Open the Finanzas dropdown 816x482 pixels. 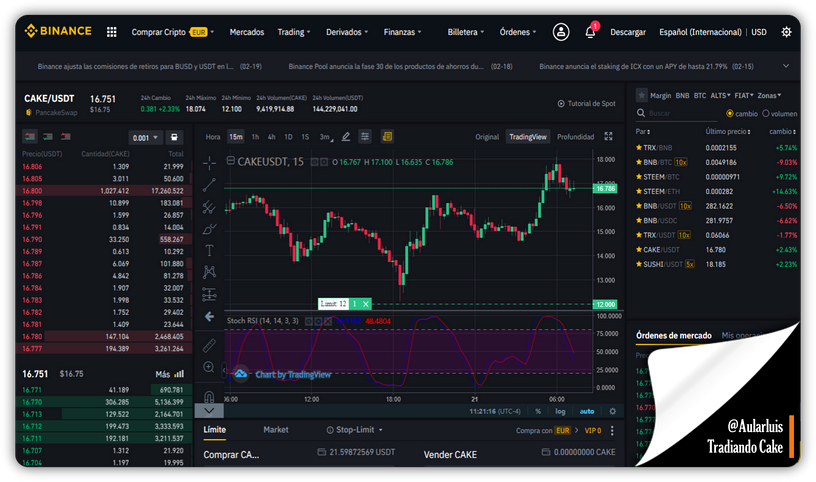pyautogui.click(x=402, y=32)
